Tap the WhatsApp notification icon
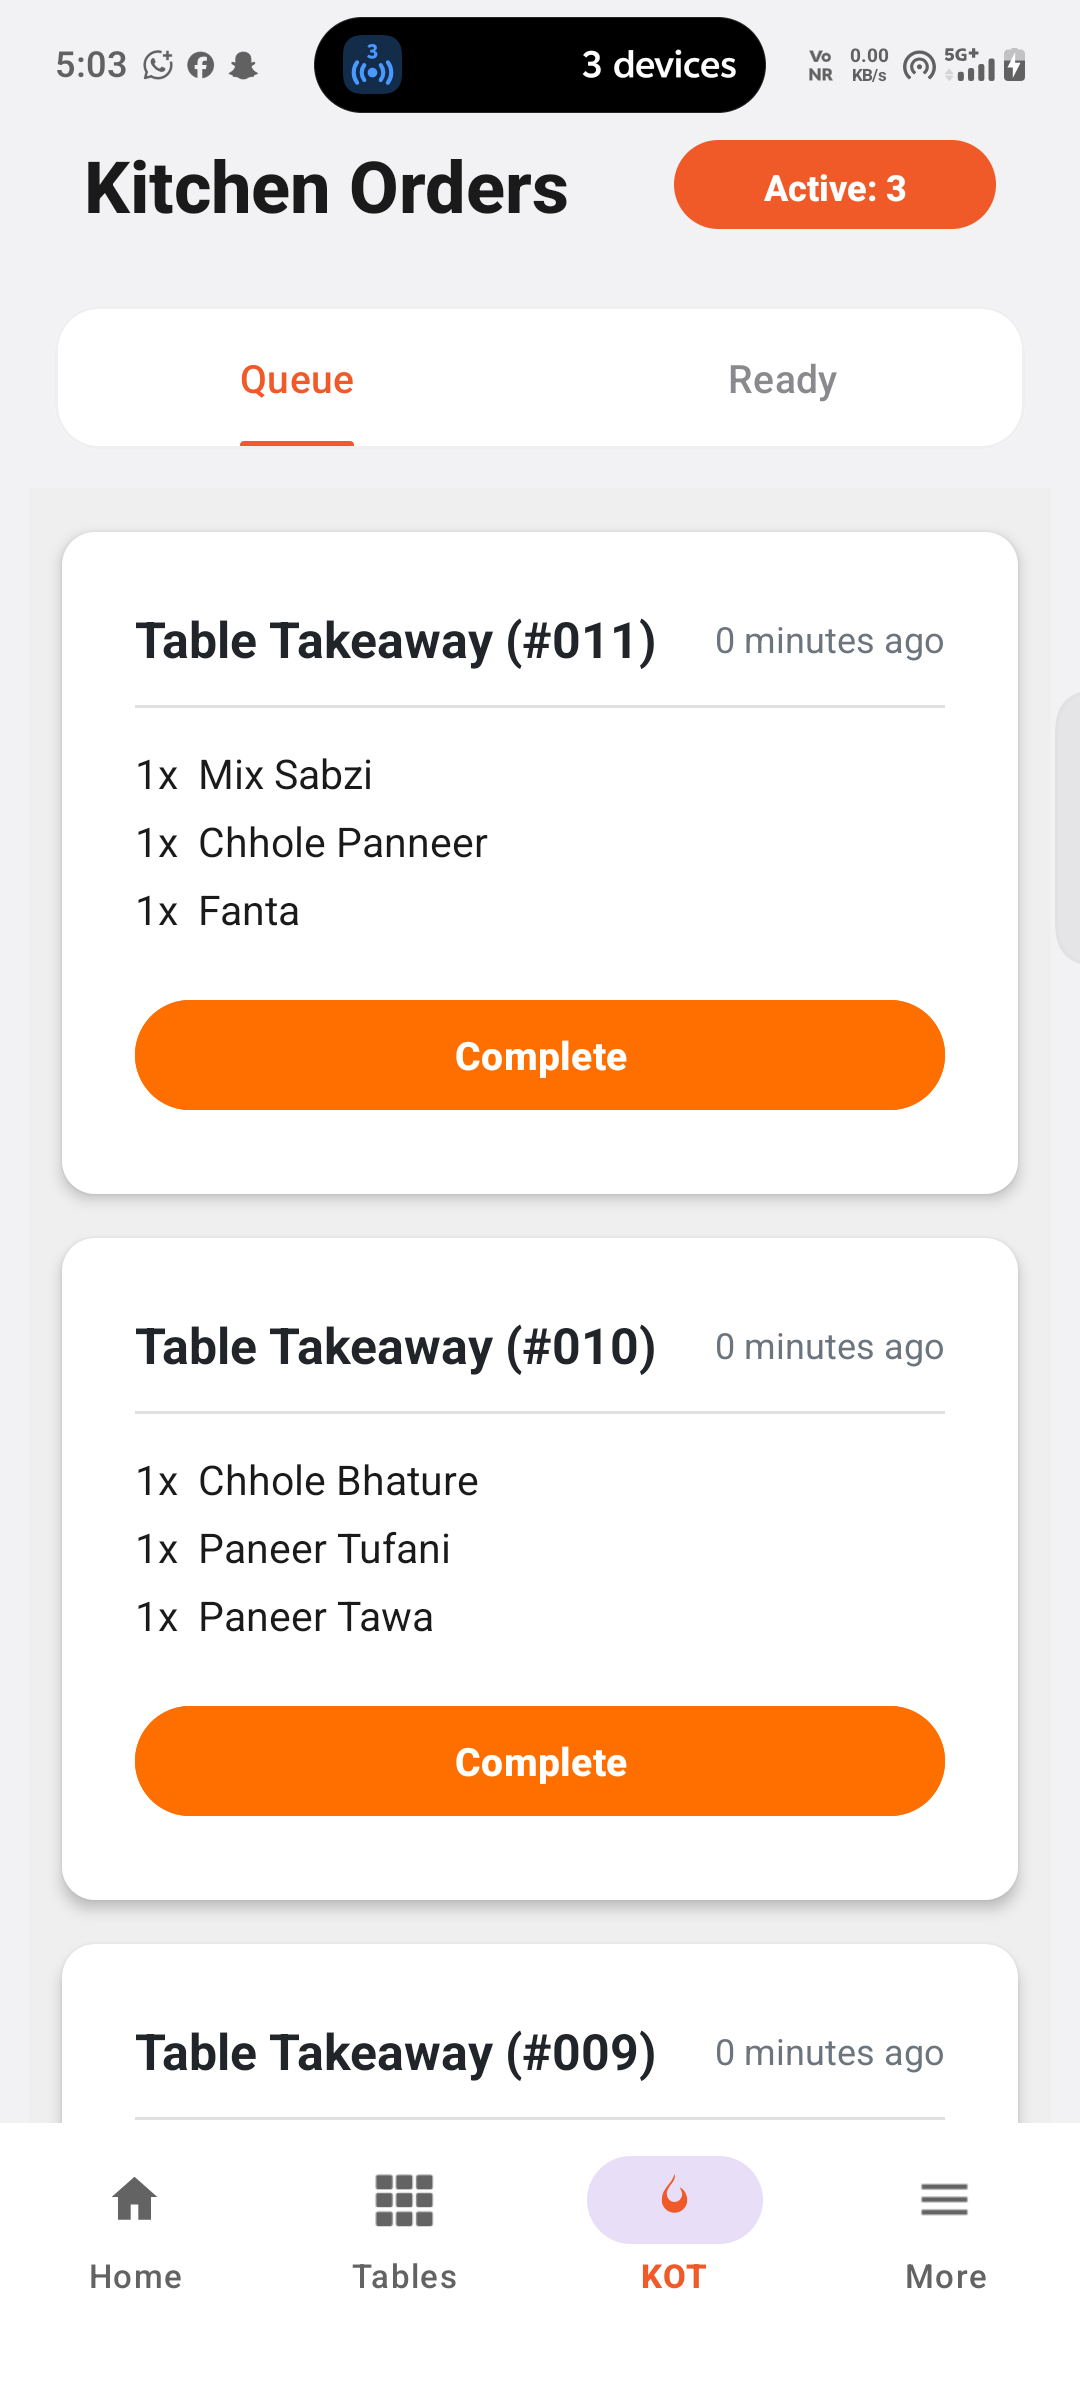The width and height of the screenshot is (1080, 2392). point(158,65)
